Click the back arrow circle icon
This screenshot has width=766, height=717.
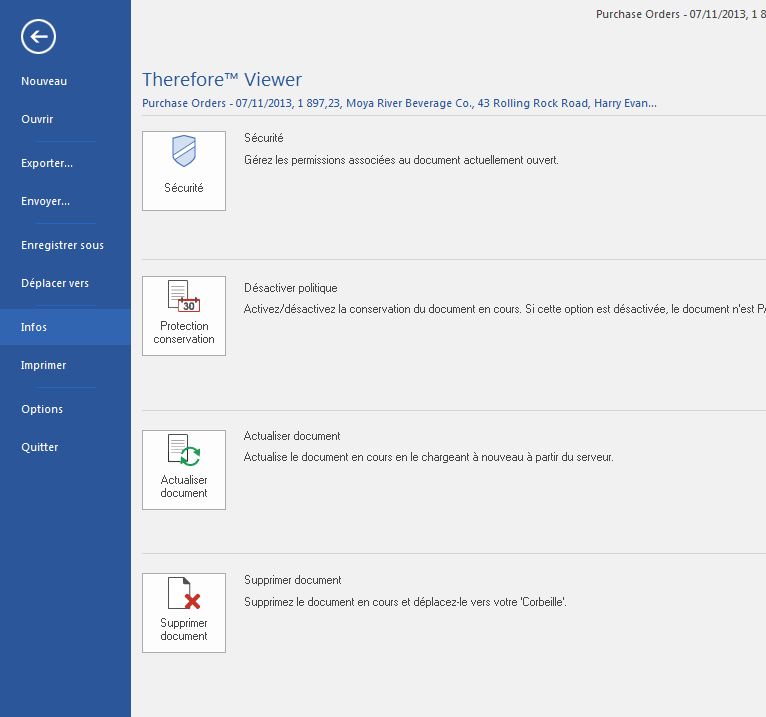(38, 37)
